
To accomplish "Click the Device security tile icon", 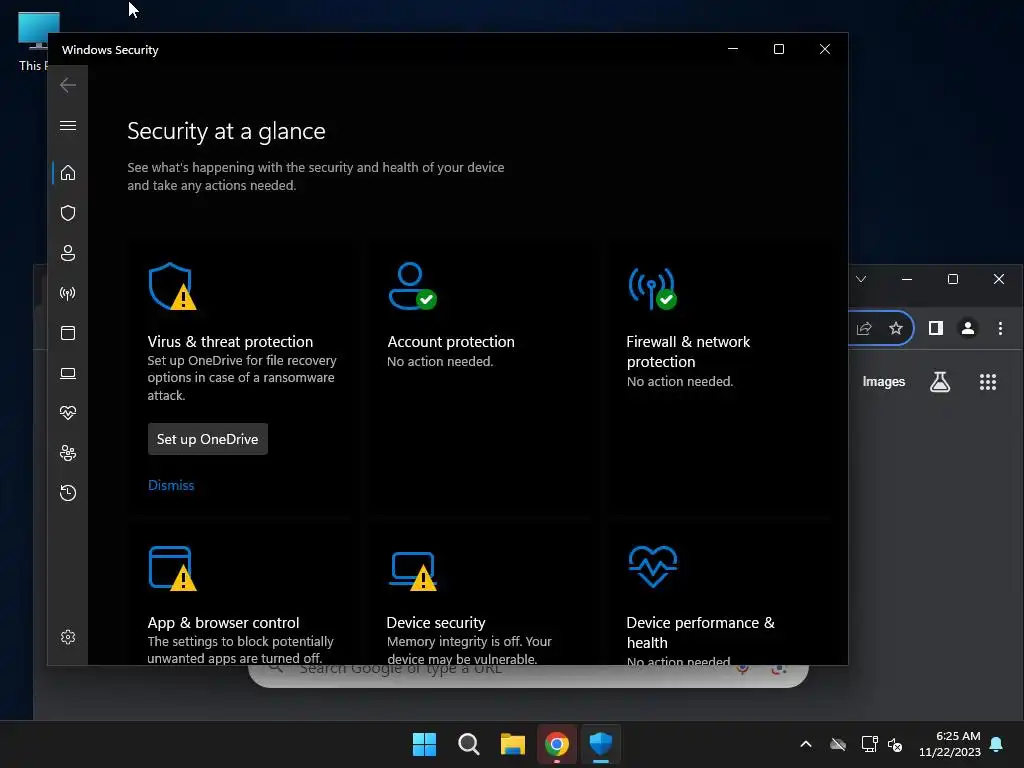I will pos(413,571).
